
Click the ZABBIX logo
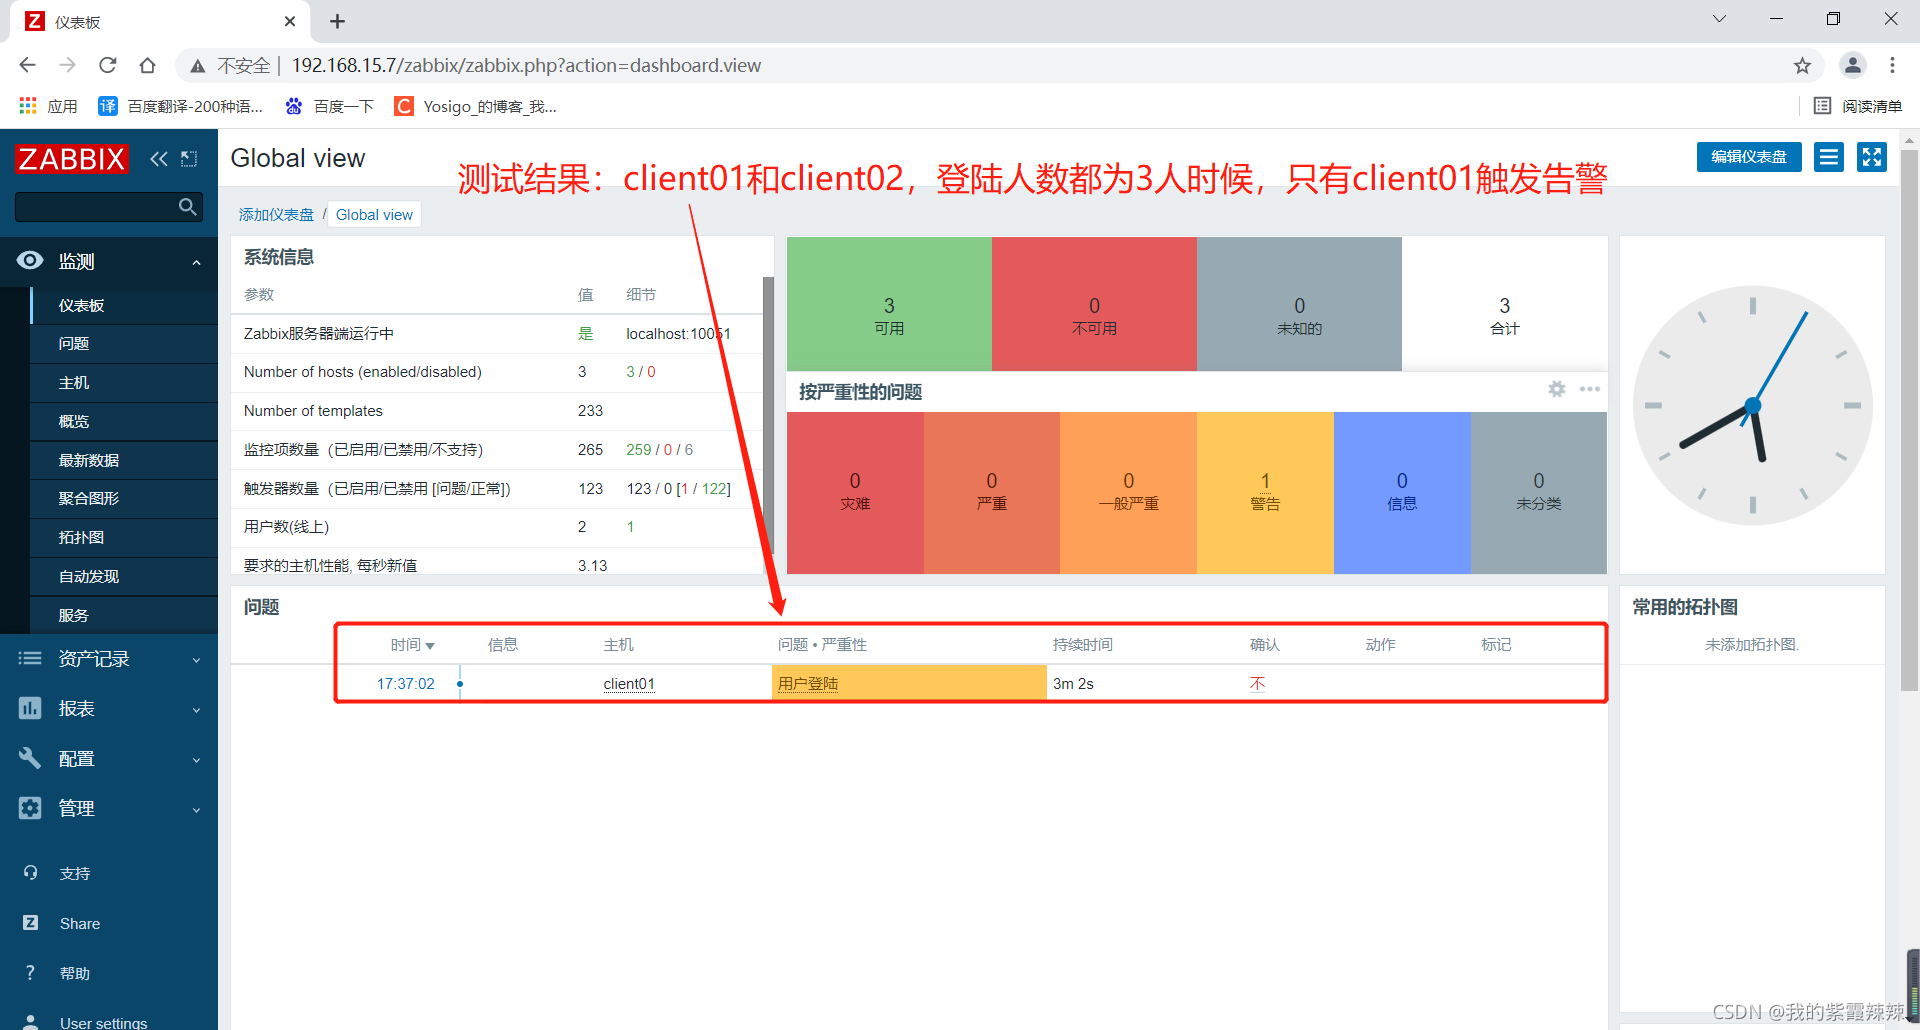click(x=71, y=158)
